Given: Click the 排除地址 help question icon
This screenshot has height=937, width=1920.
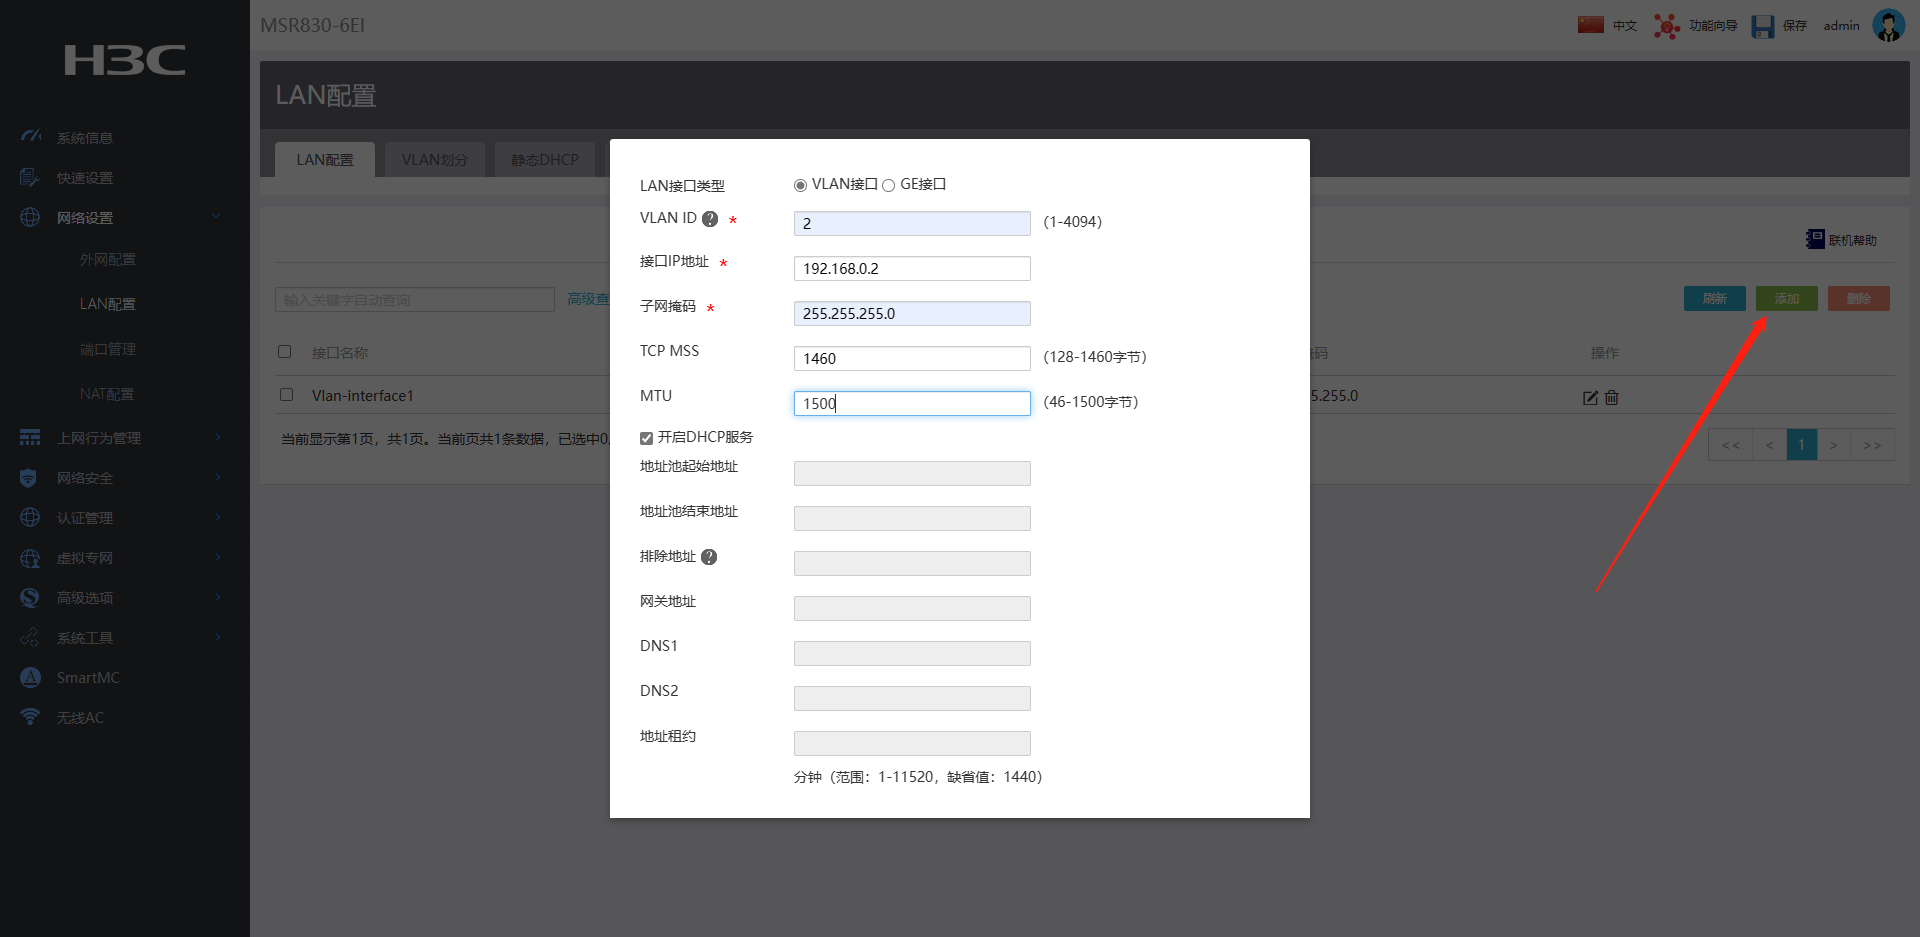Looking at the screenshot, I should coord(709,557).
